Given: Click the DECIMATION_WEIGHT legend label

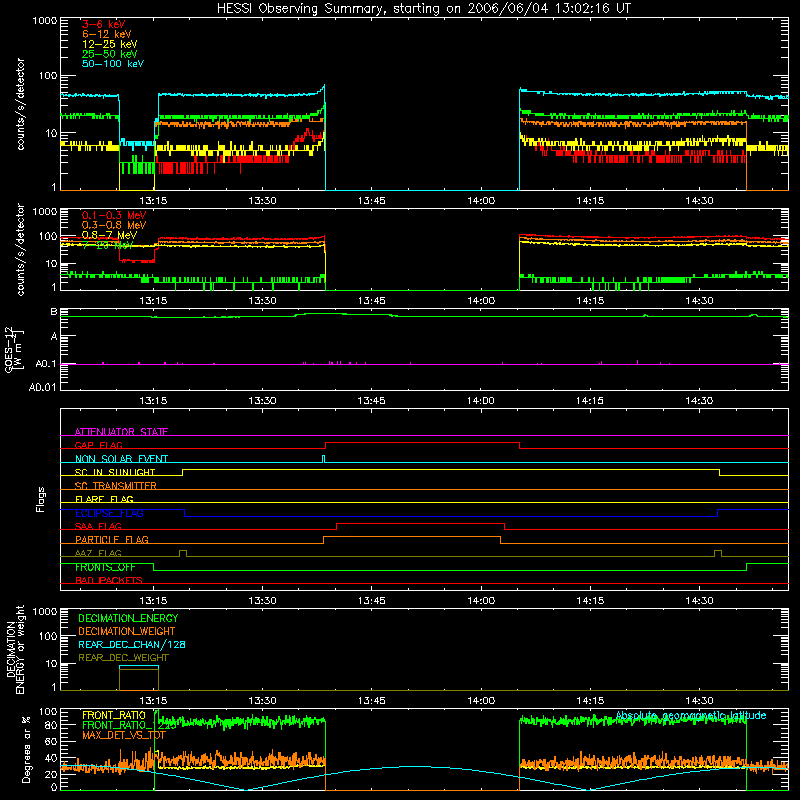Looking at the screenshot, I should (x=127, y=631).
